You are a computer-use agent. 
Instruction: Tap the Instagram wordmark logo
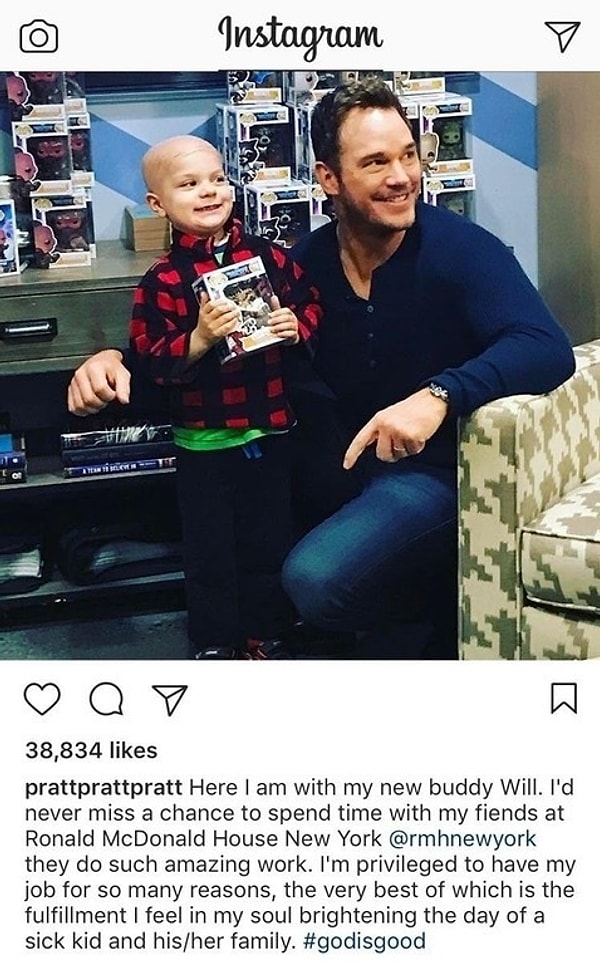301,37
